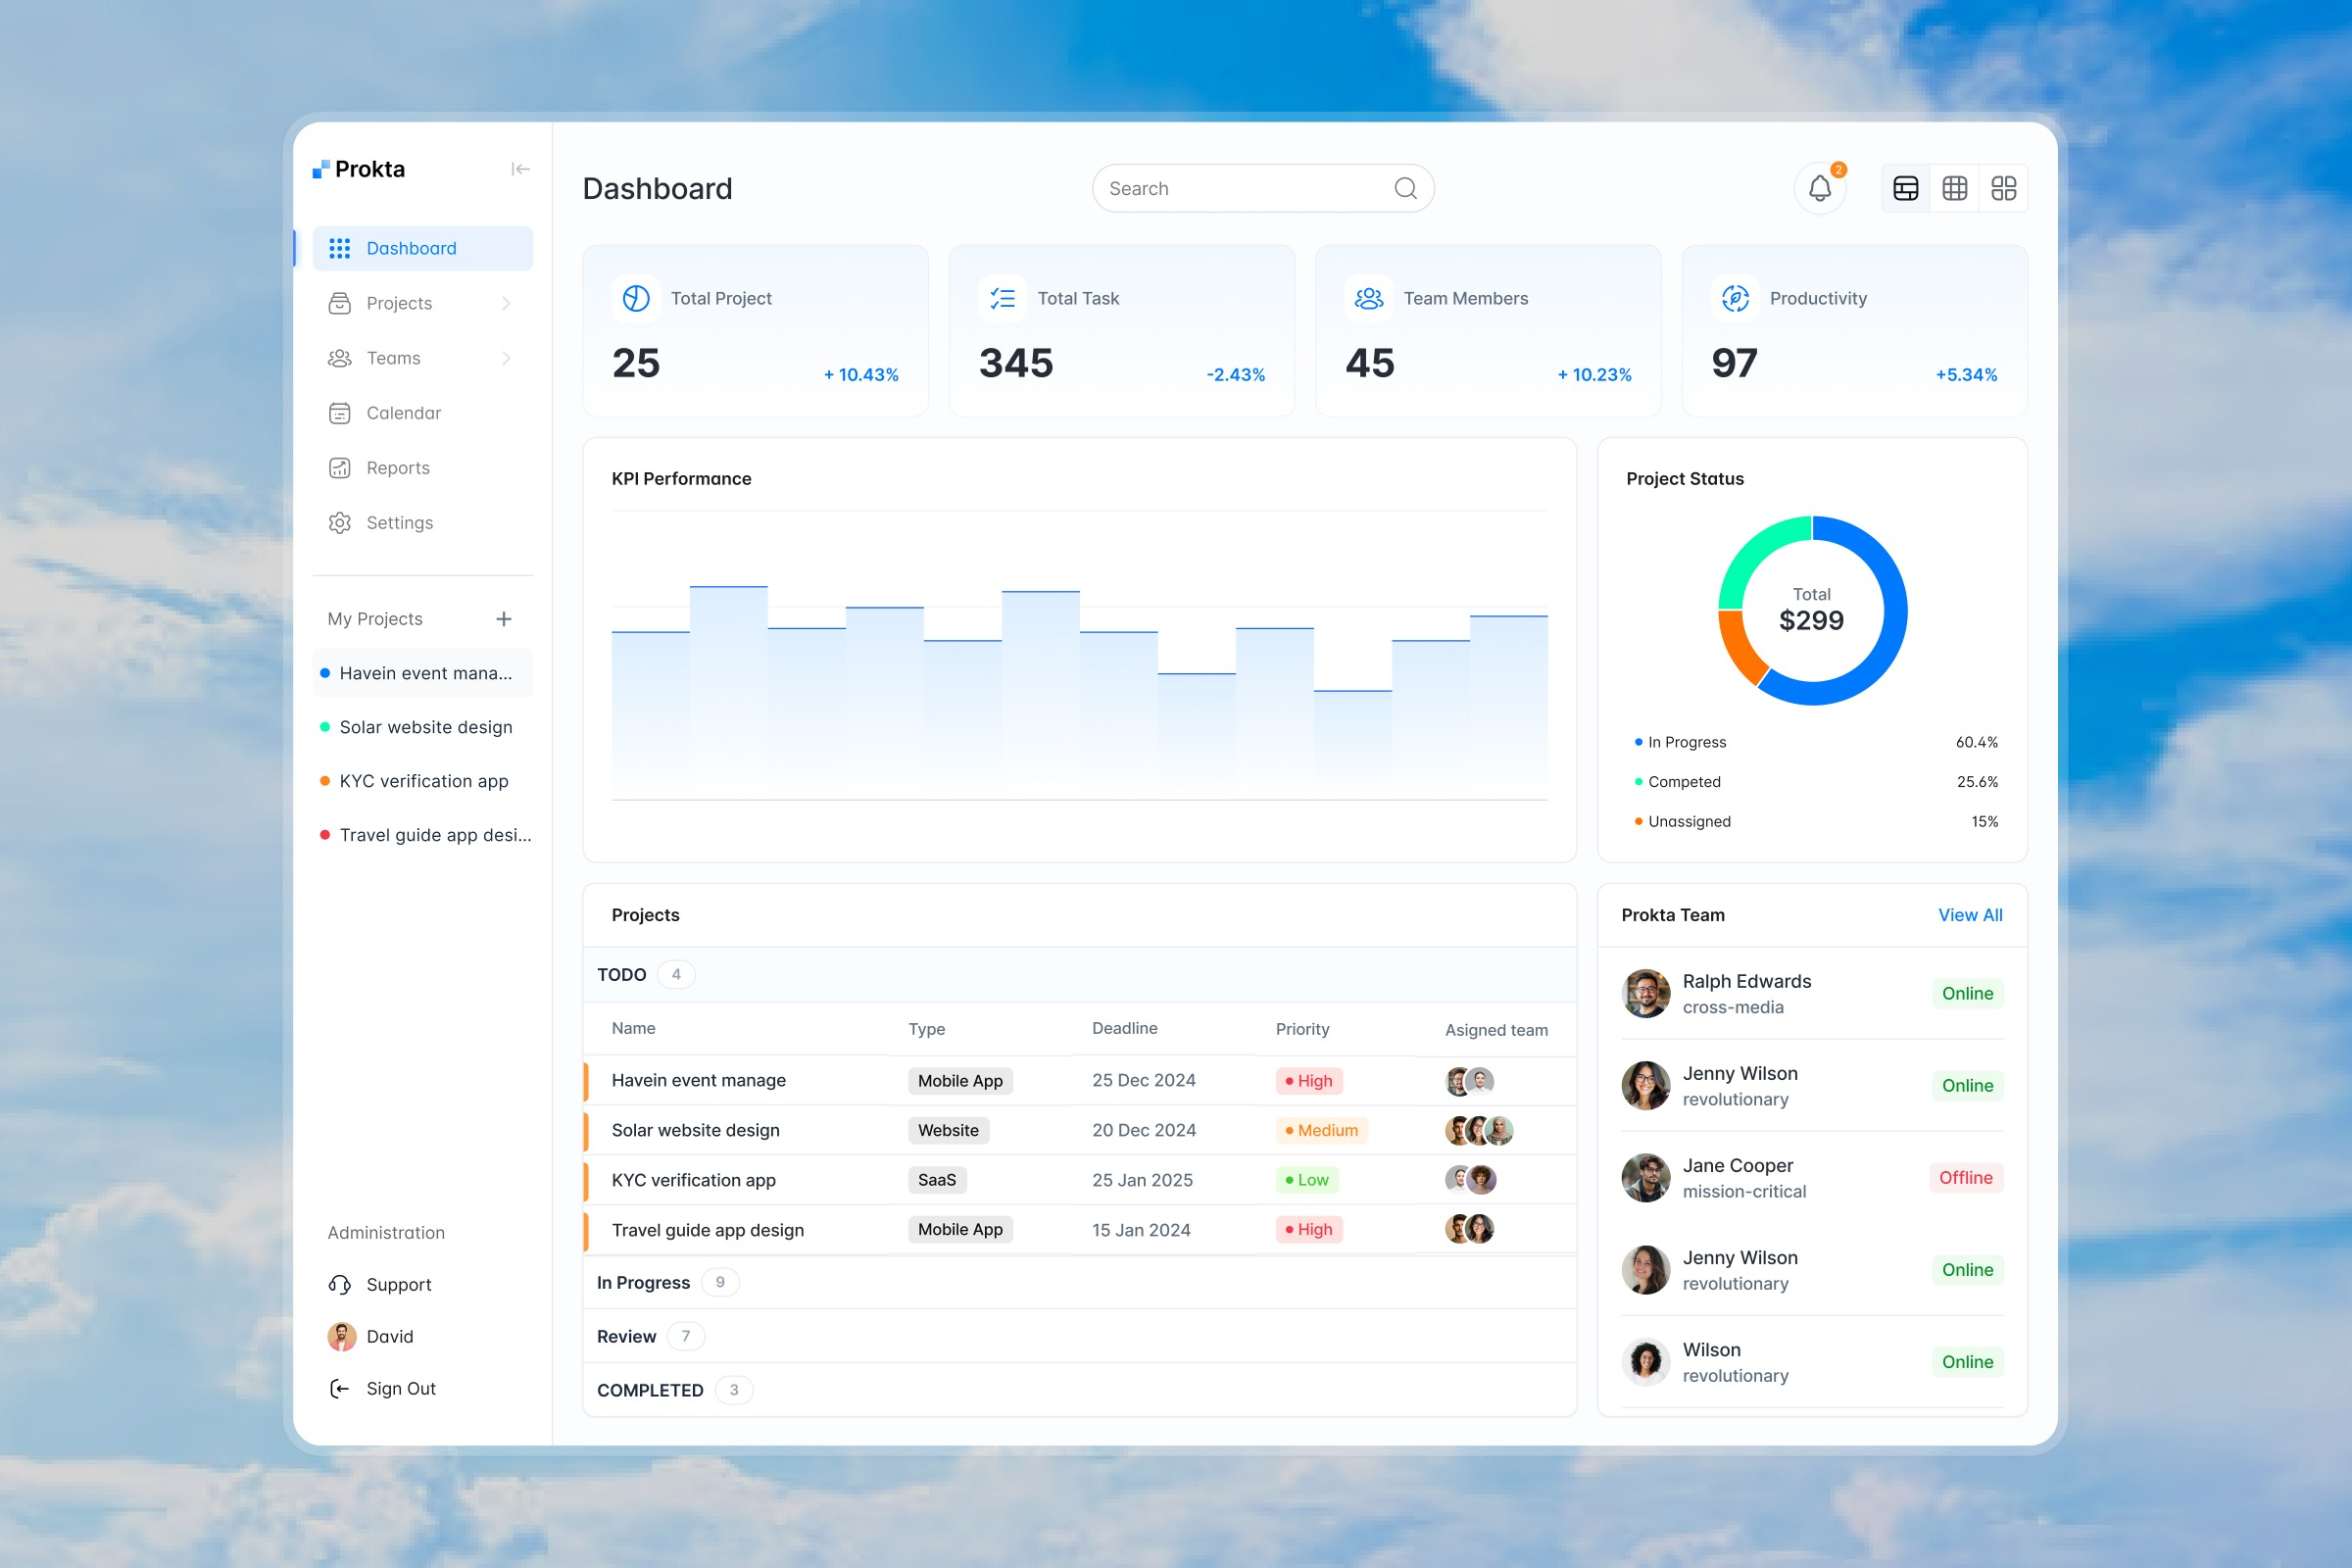
Task: Open notifications bell icon
Action: (x=1819, y=188)
